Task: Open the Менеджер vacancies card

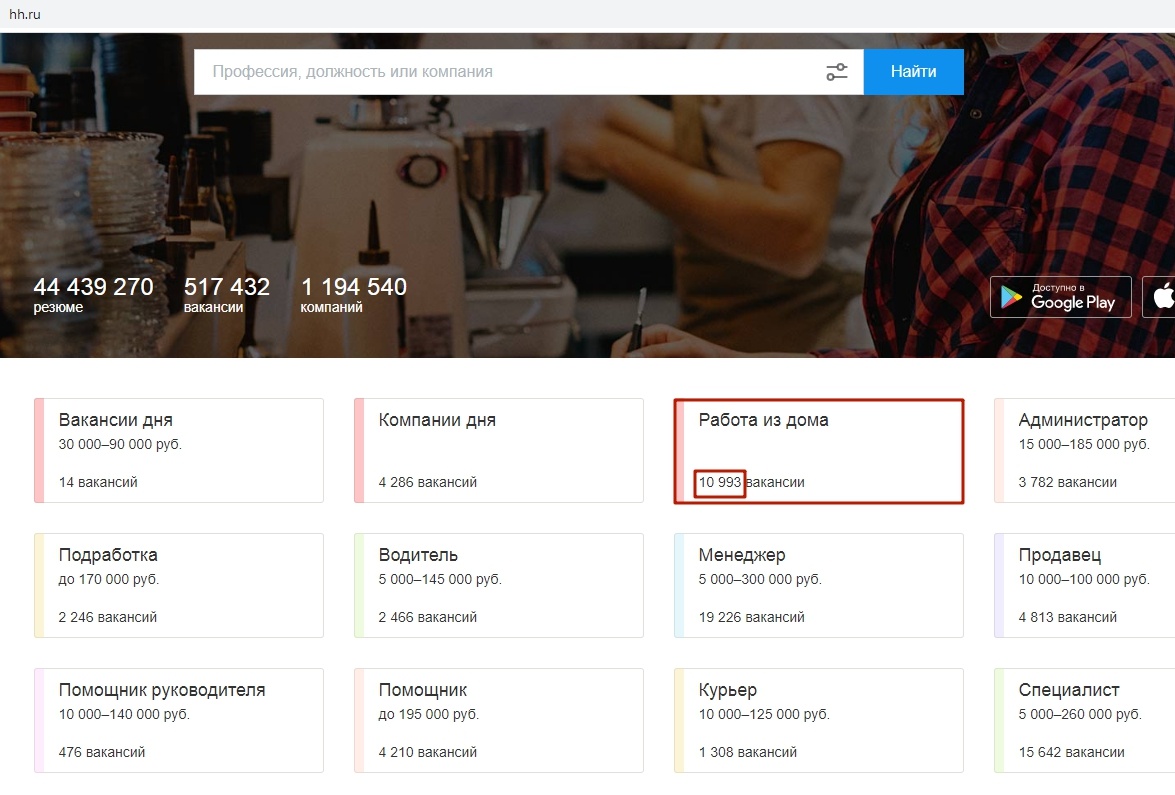Action: (x=819, y=585)
